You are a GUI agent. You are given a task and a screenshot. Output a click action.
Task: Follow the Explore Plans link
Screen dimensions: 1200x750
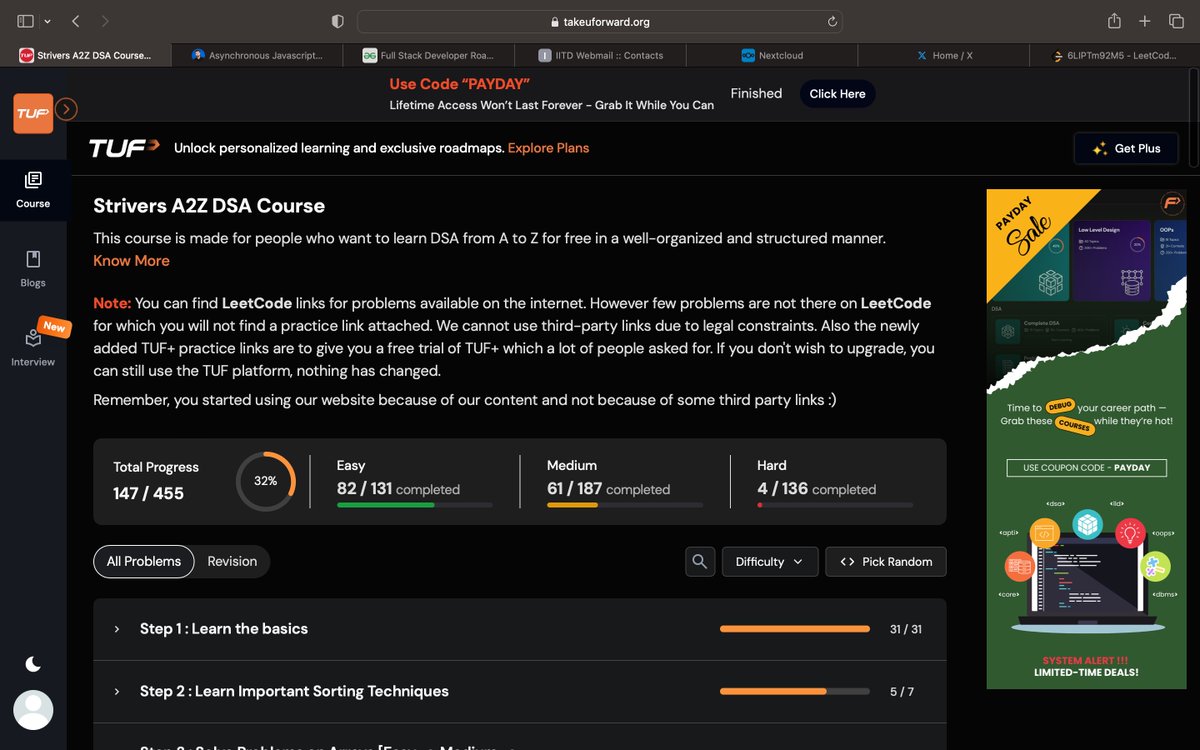[548, 148]
